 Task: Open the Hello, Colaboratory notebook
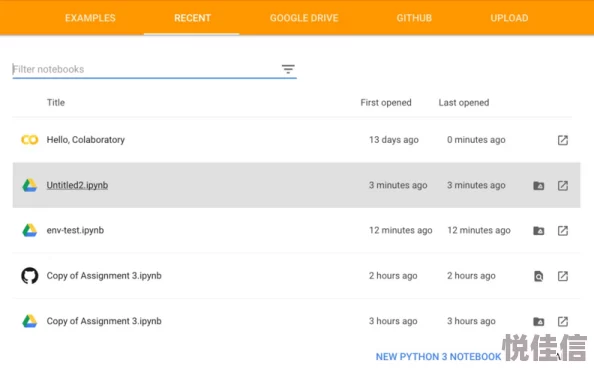[86, 140]
